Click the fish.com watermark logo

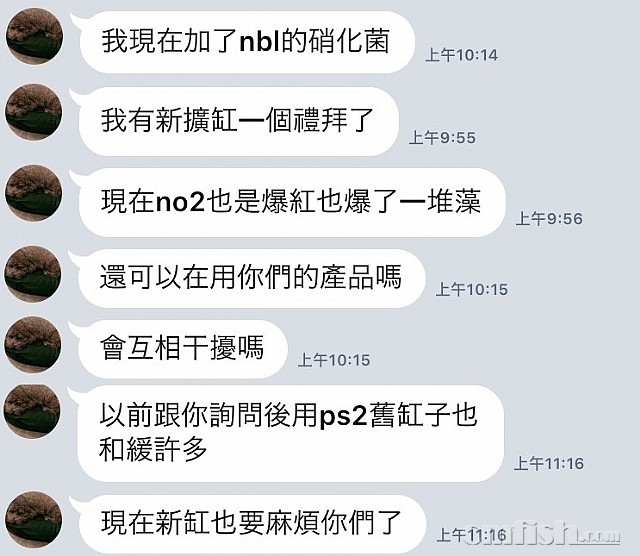544,532
